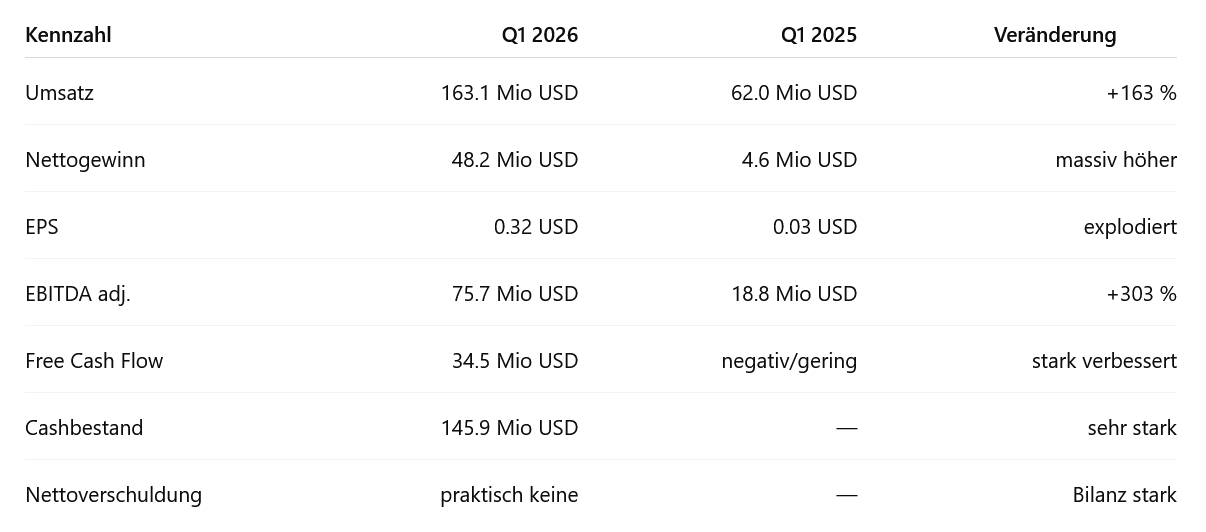Image resolution: width=1206 pixels, height=532 pixels.
Task: Select the Free Cash Flow label
Action: click(94, 361)
